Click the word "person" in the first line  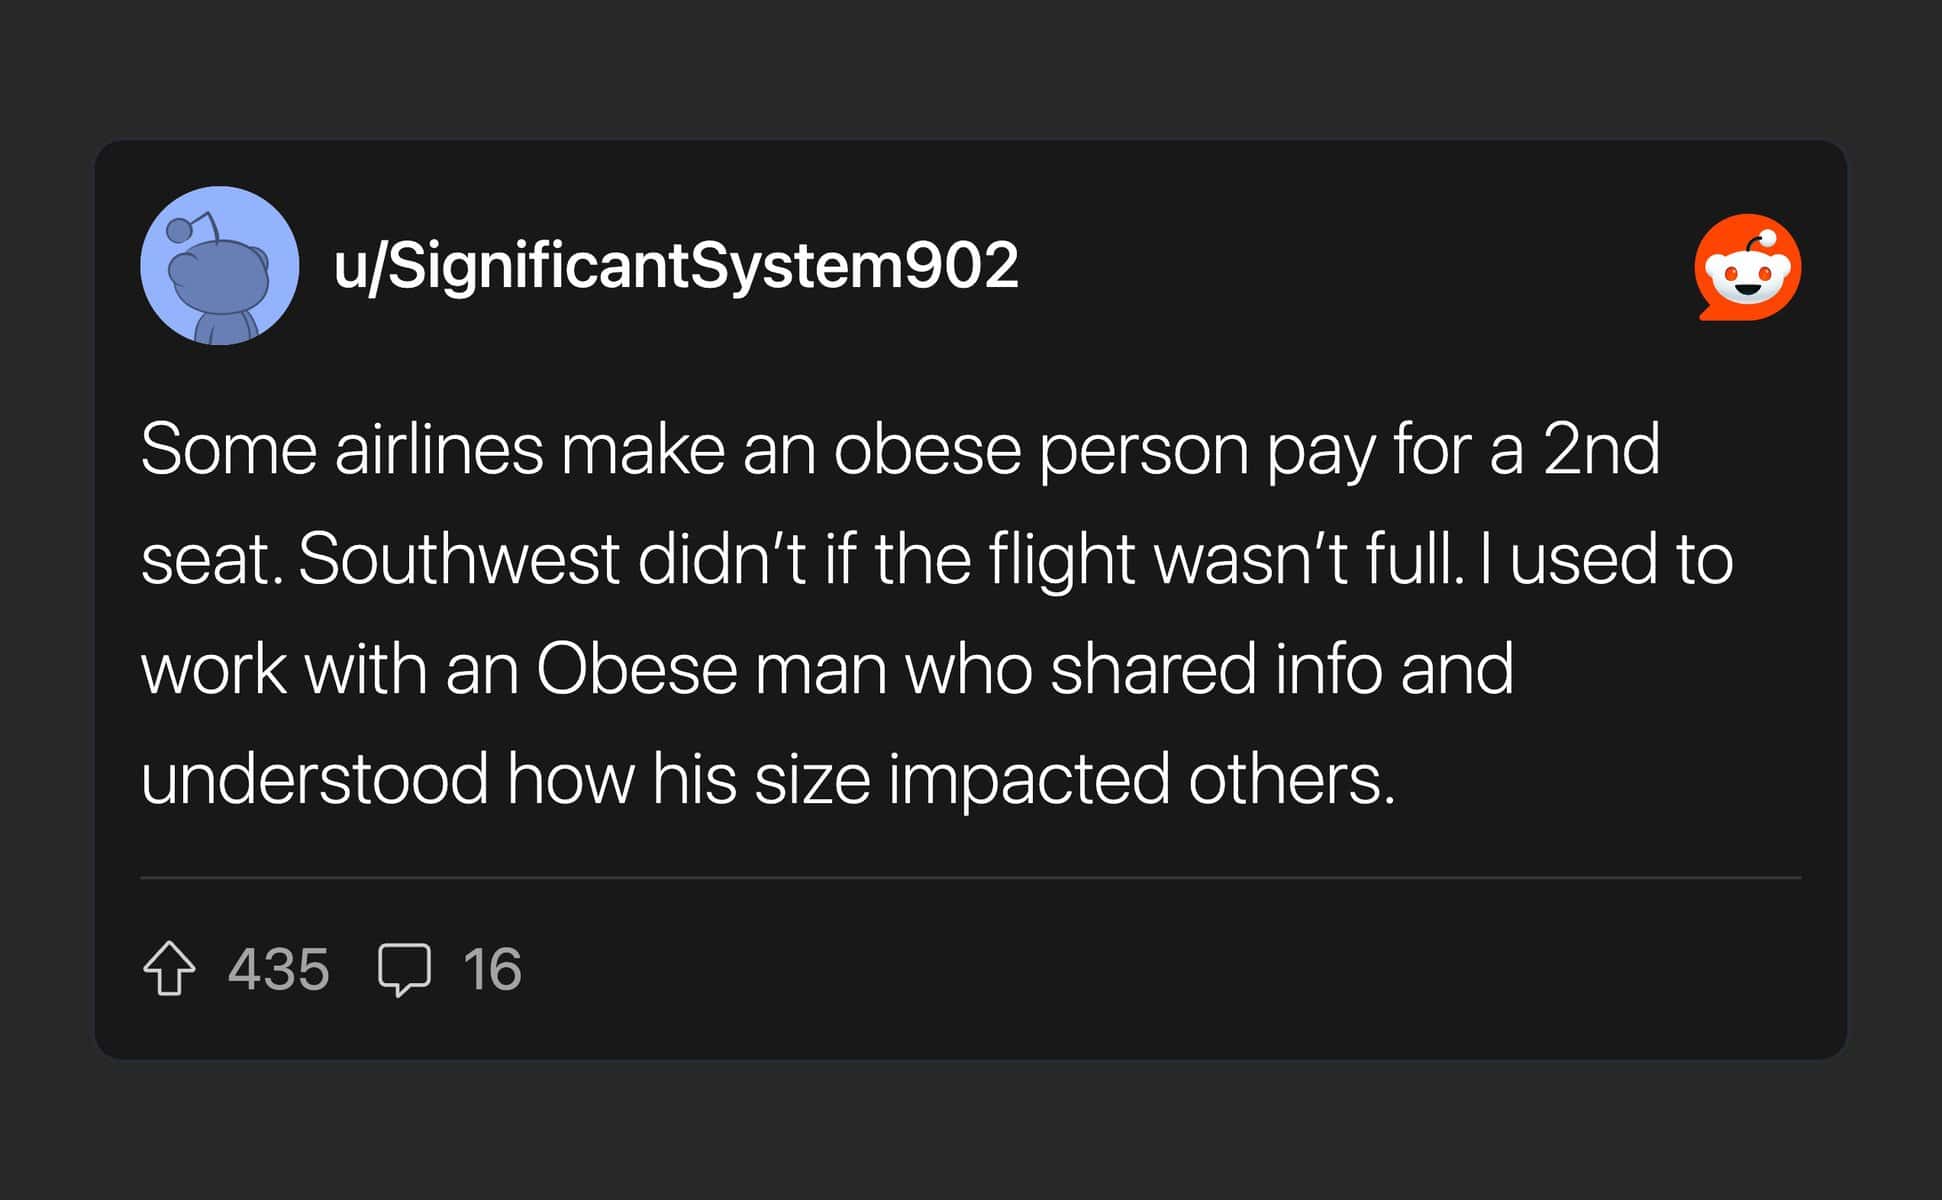point(1143,449)
